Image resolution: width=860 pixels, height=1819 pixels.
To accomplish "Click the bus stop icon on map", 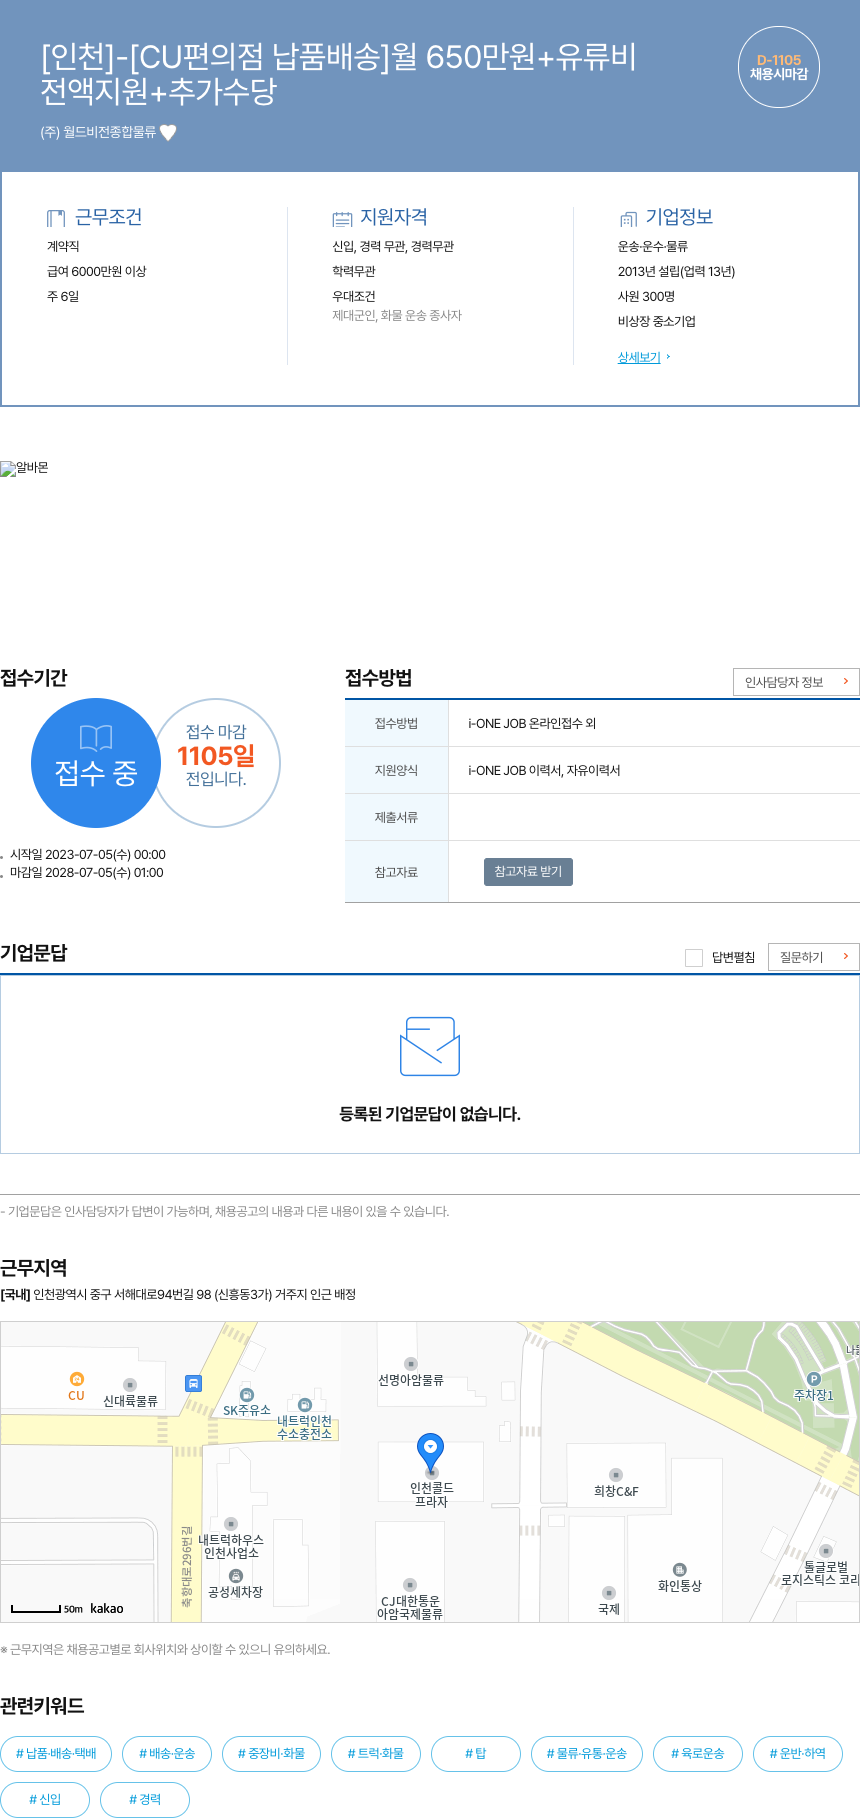I will (x=193, y=1383).
